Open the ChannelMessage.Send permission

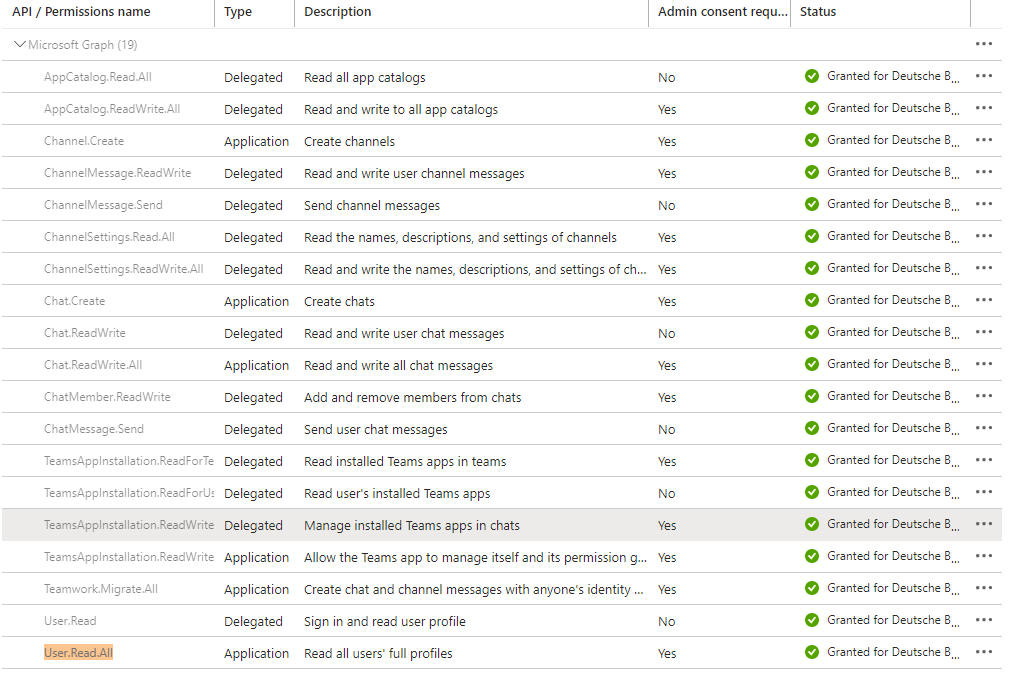click(103, 205)
